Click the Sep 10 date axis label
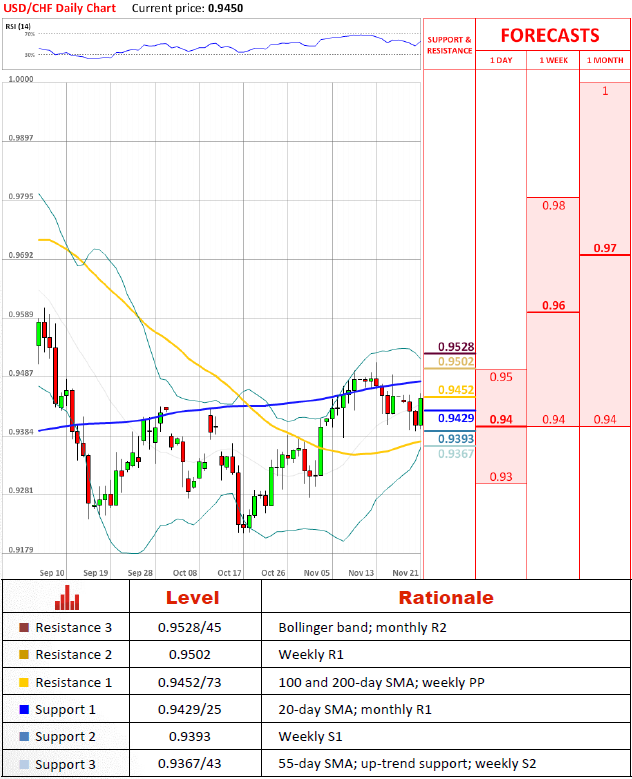 tap(52, 573)
